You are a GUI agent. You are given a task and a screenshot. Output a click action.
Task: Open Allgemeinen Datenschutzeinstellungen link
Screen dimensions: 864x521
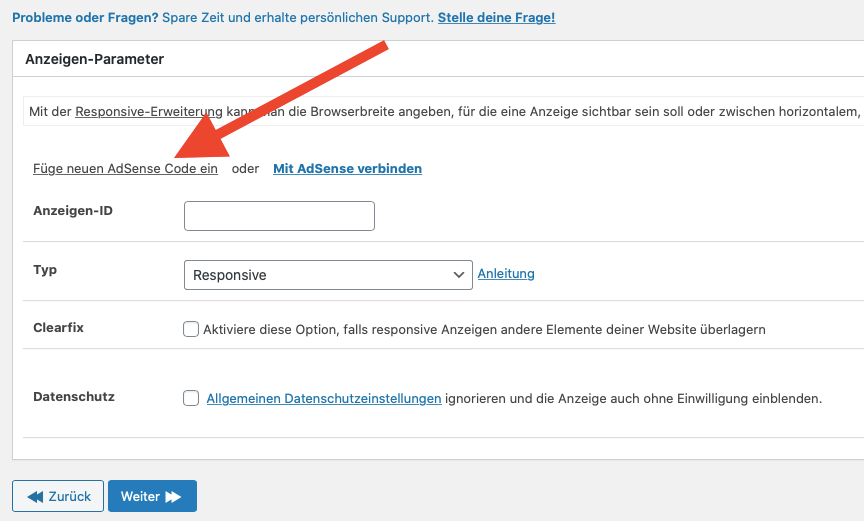click(x=324, y=398)
